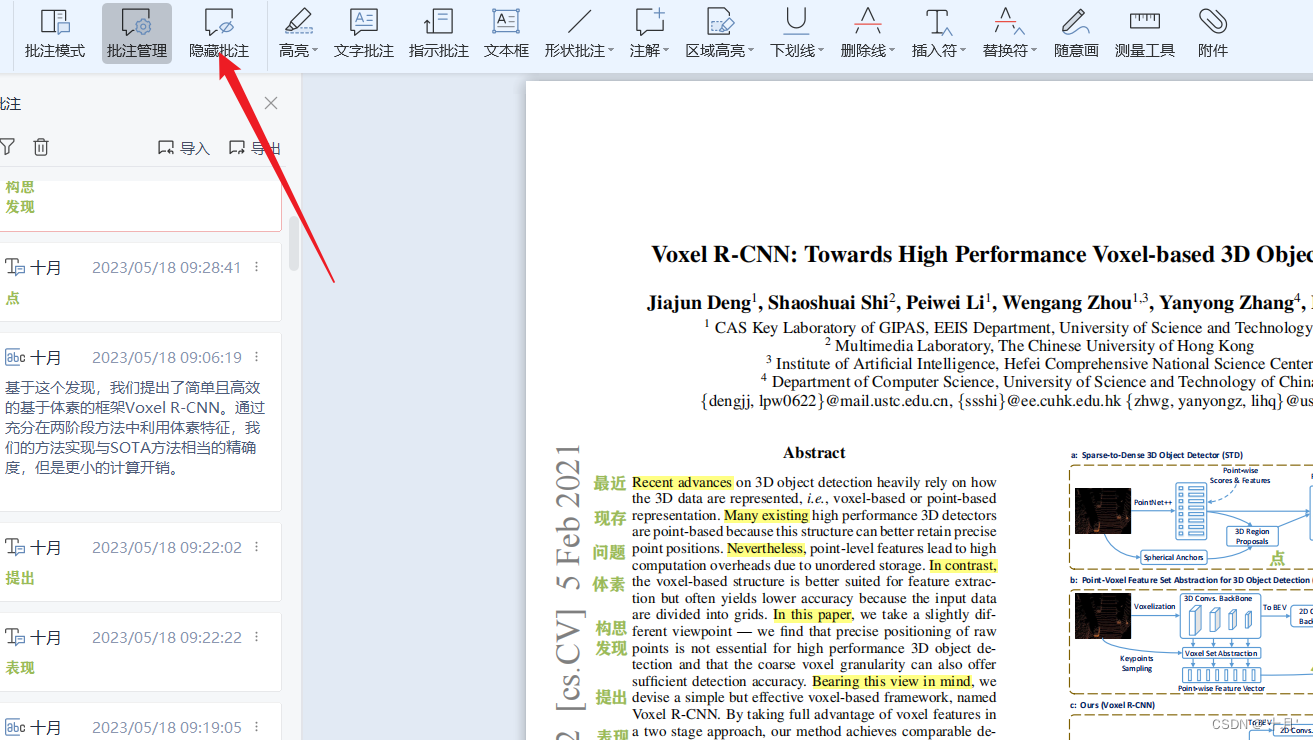Click 隐藏批注 to hide annotations

(219, 33)
